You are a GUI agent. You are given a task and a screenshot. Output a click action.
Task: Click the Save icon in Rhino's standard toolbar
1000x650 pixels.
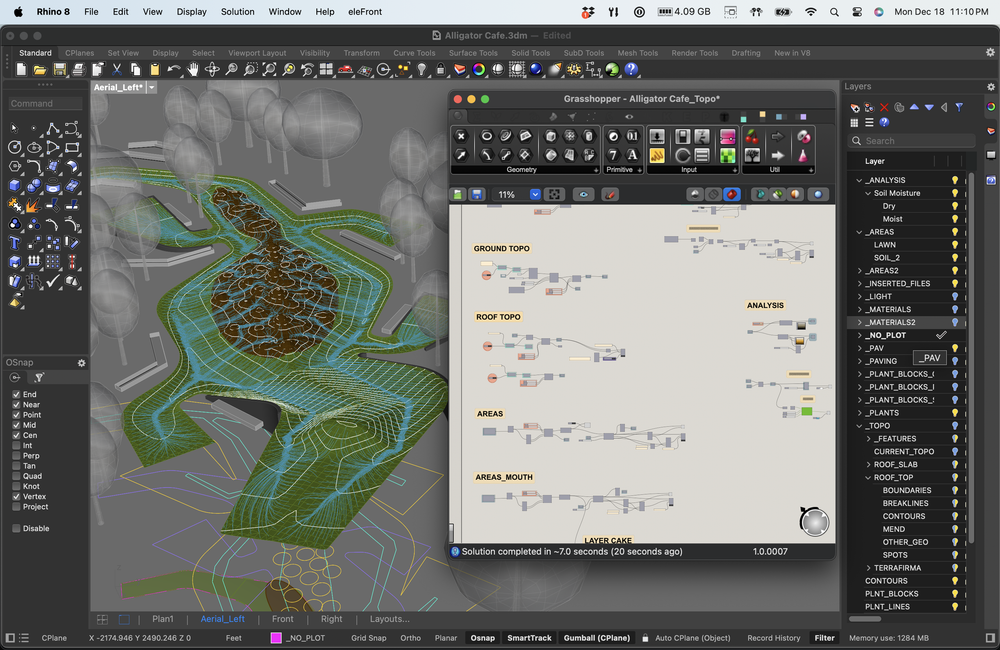click(59, 69)
